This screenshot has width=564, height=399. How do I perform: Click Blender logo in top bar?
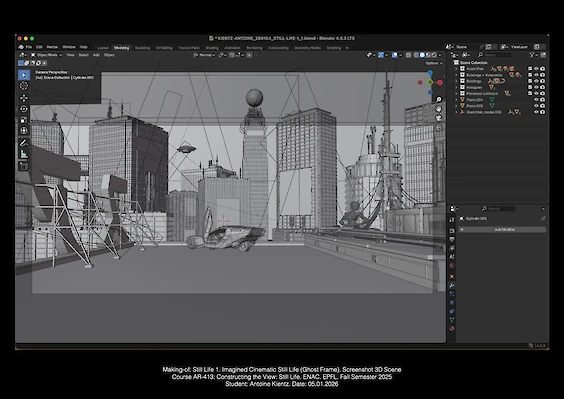21,47
